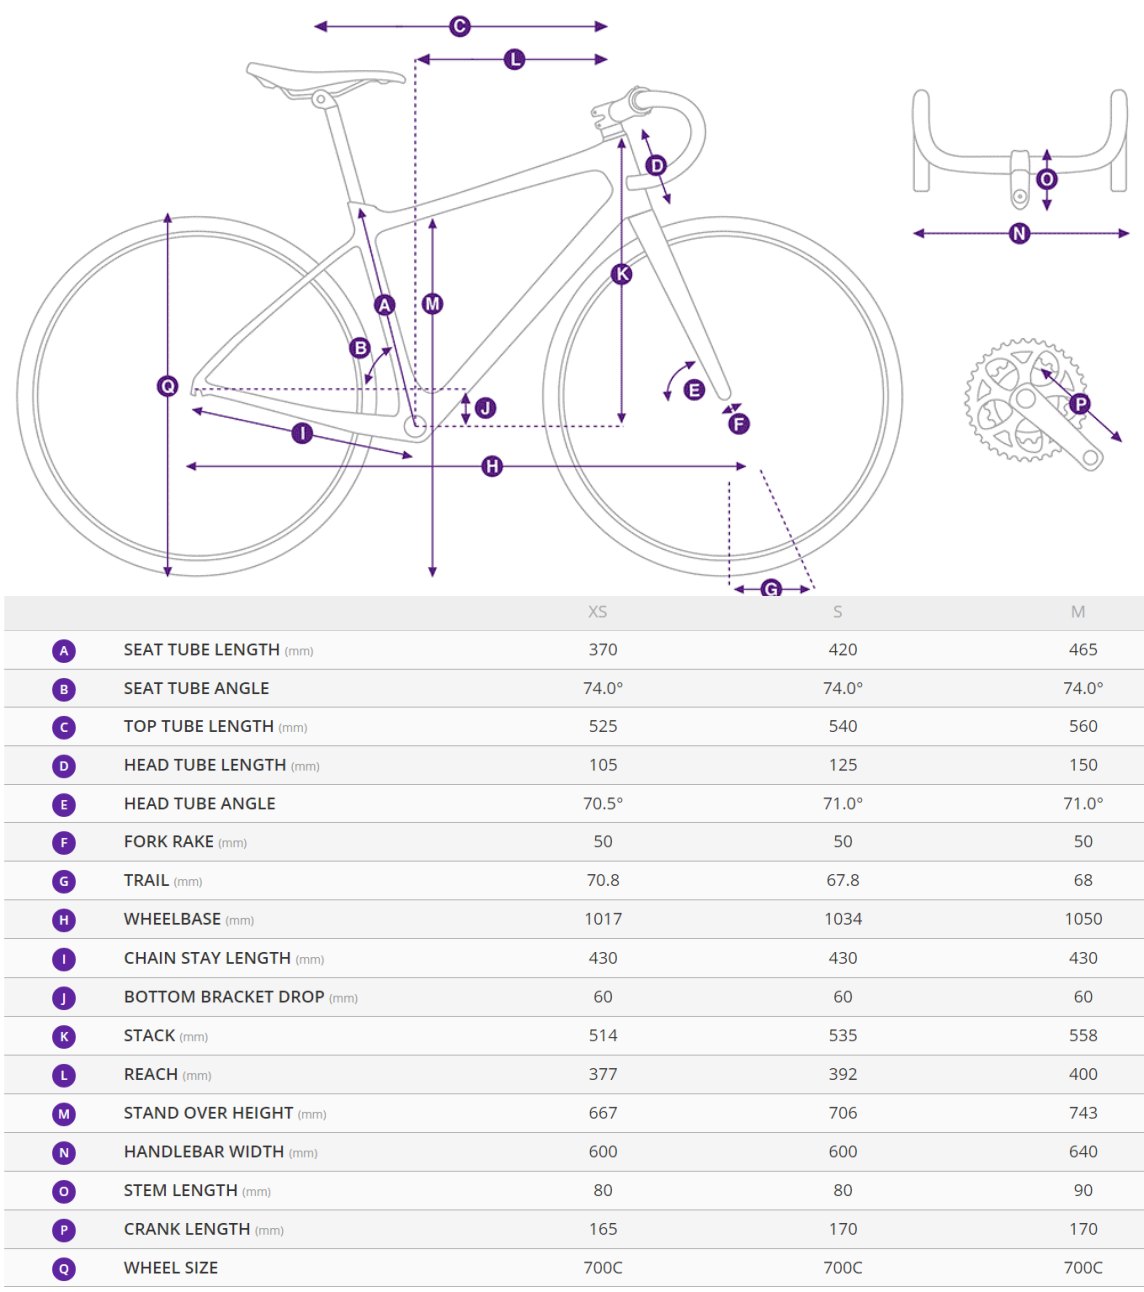Click the M handlebar width value 640

1083,1151
